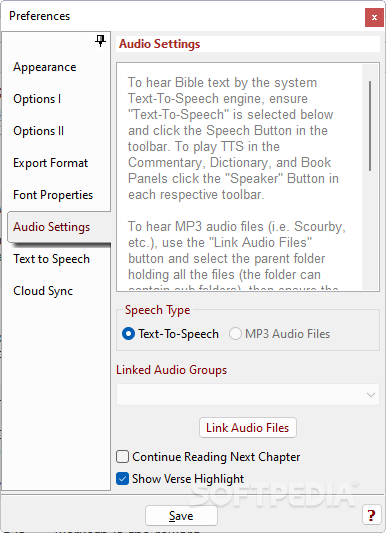Click the Save button

click(181, 516)
